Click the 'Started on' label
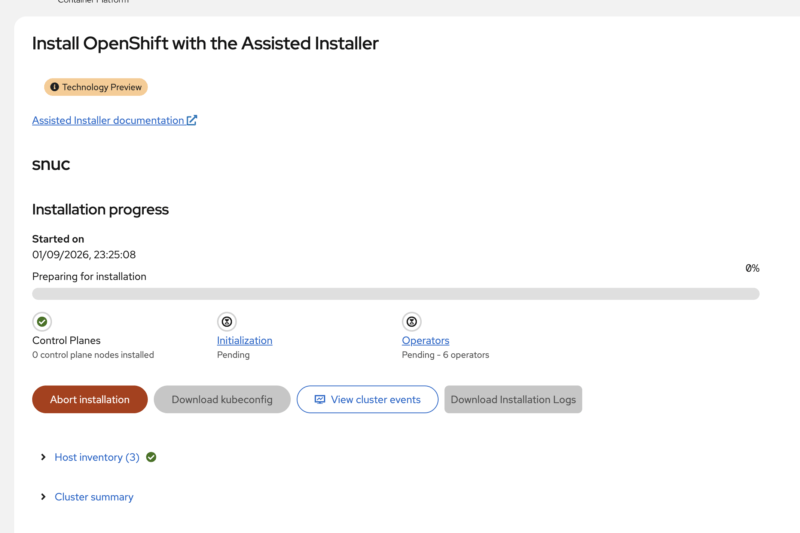 pos(58,239)
